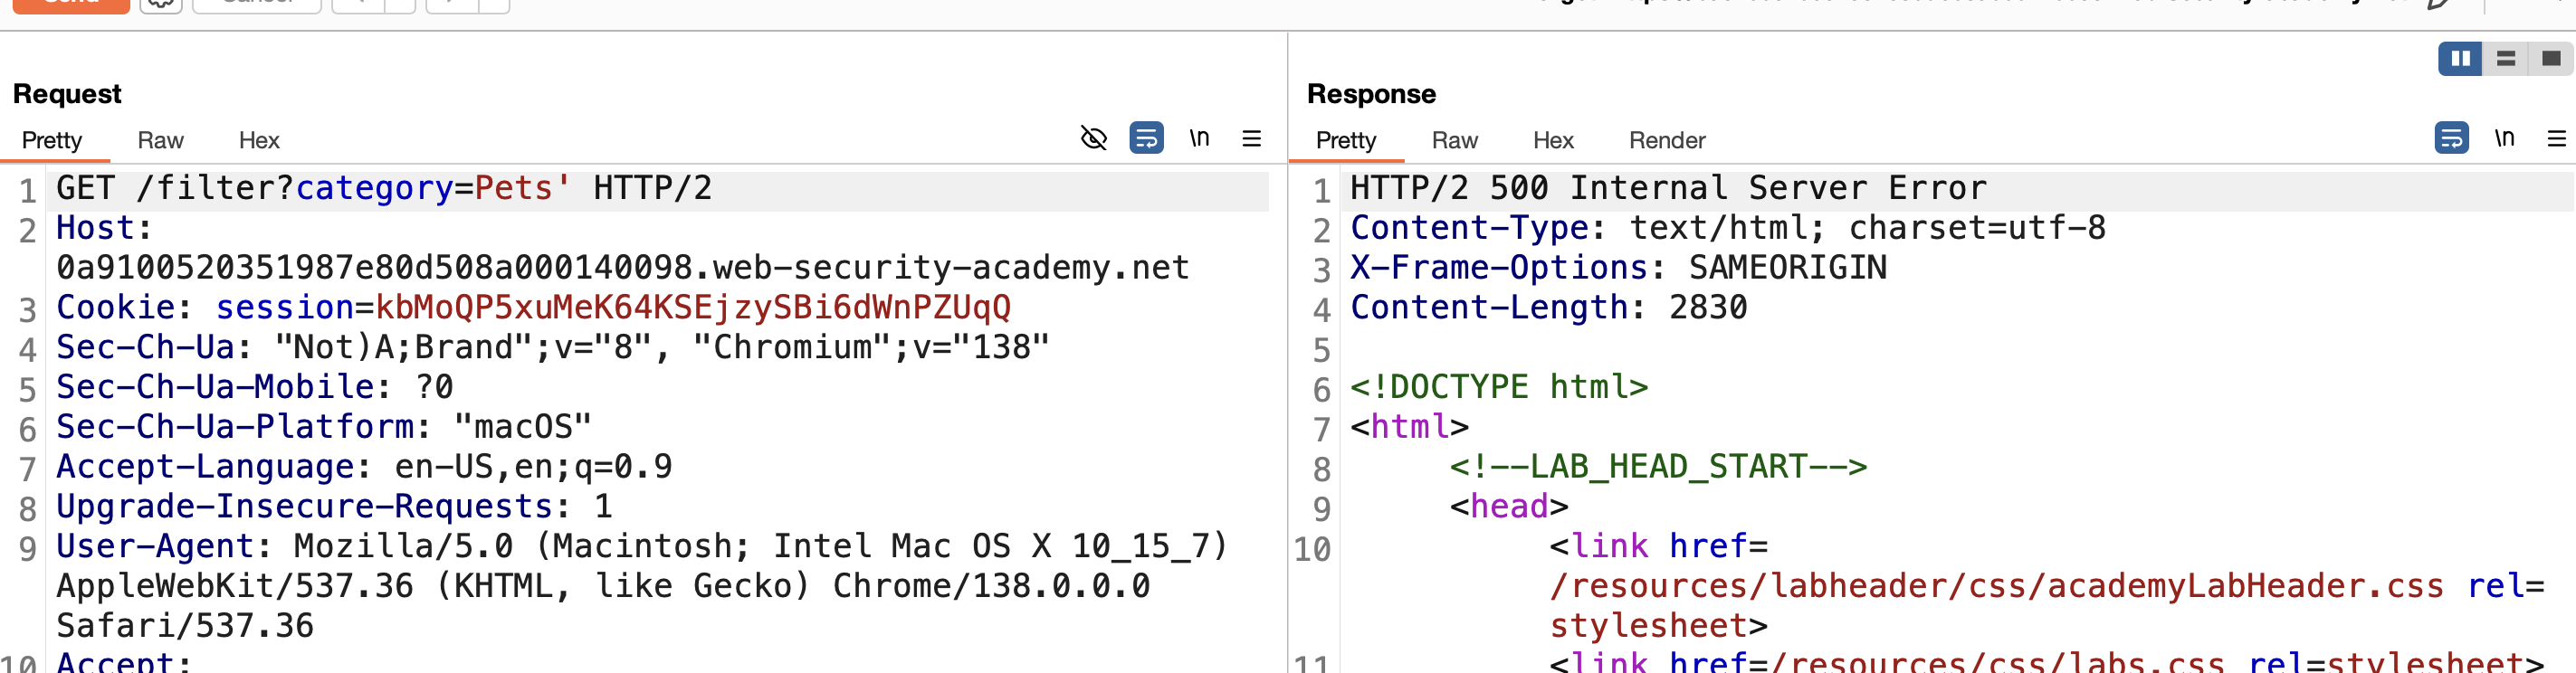
Task: Click the Host header name in request
Action: 104,228
